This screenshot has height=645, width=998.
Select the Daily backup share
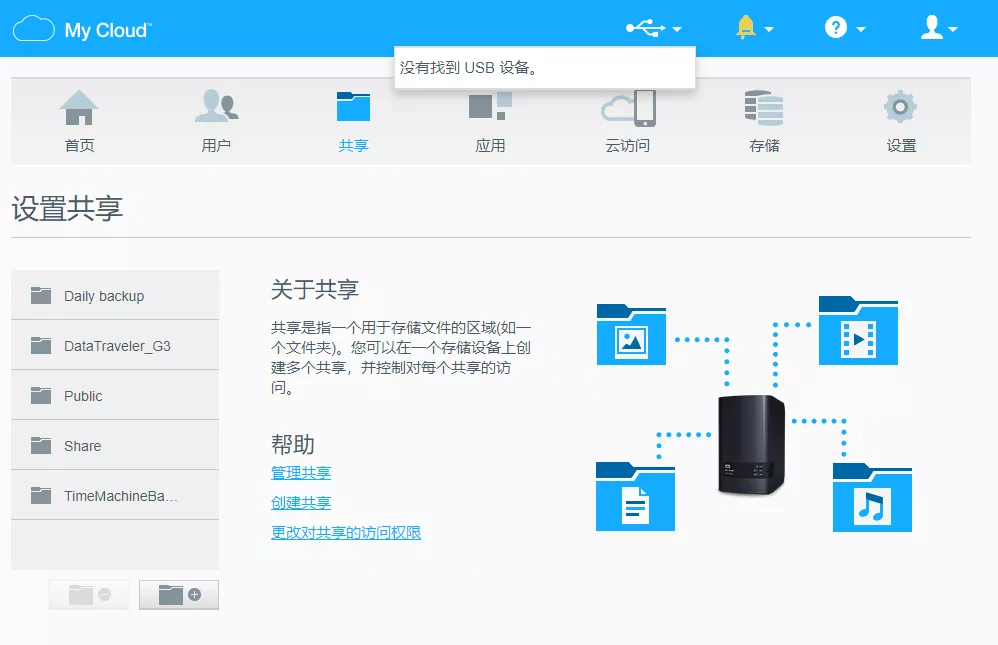pyautogui.click(x=115, y=295)
